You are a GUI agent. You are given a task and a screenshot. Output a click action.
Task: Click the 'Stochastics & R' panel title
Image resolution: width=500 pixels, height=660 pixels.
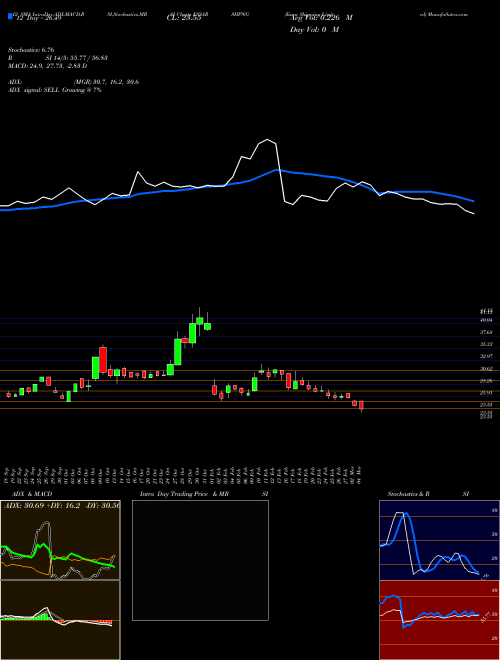tap(409, 494)
